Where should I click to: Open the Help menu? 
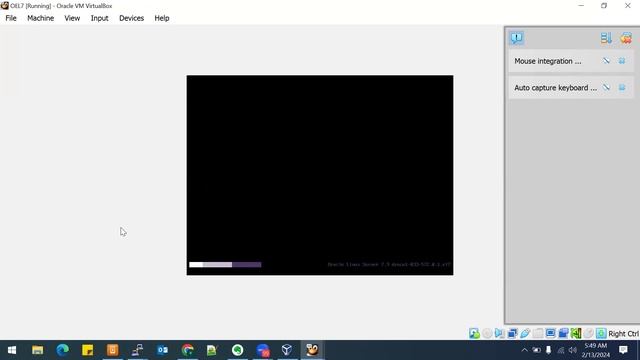click(162, 18)
